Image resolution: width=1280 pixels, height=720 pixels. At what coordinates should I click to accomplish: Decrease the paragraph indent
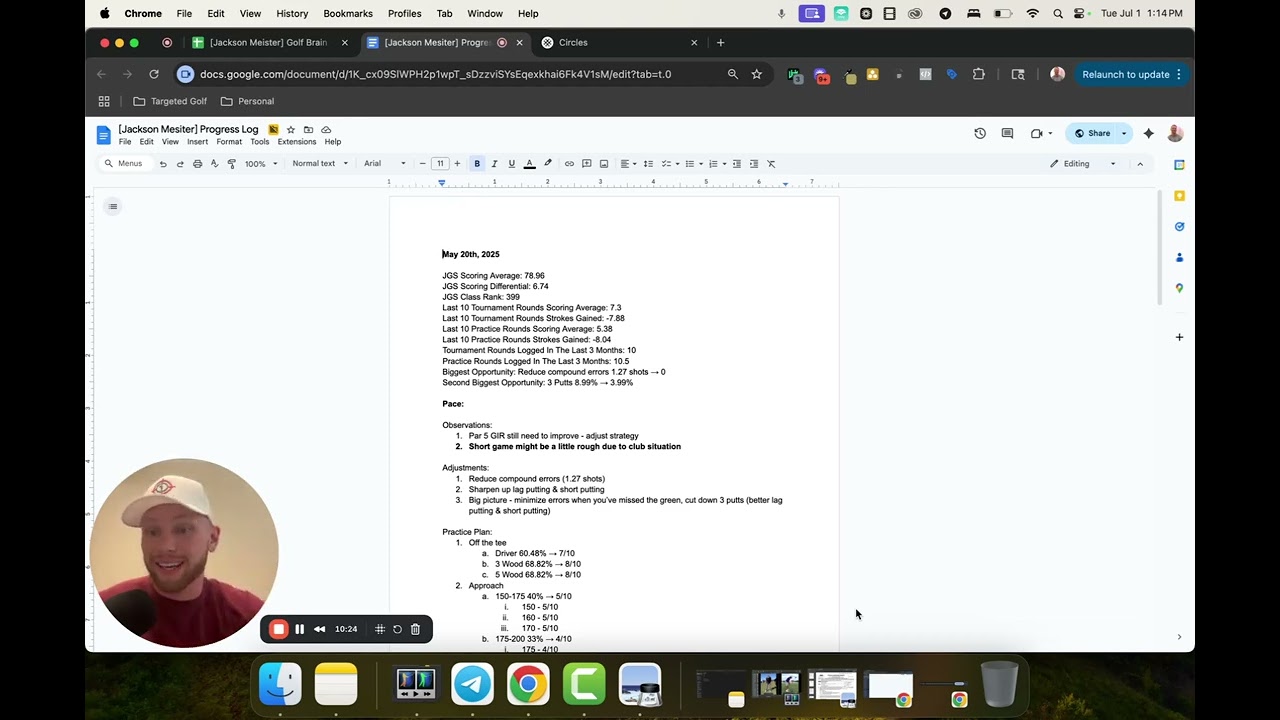tap(737, 164)
